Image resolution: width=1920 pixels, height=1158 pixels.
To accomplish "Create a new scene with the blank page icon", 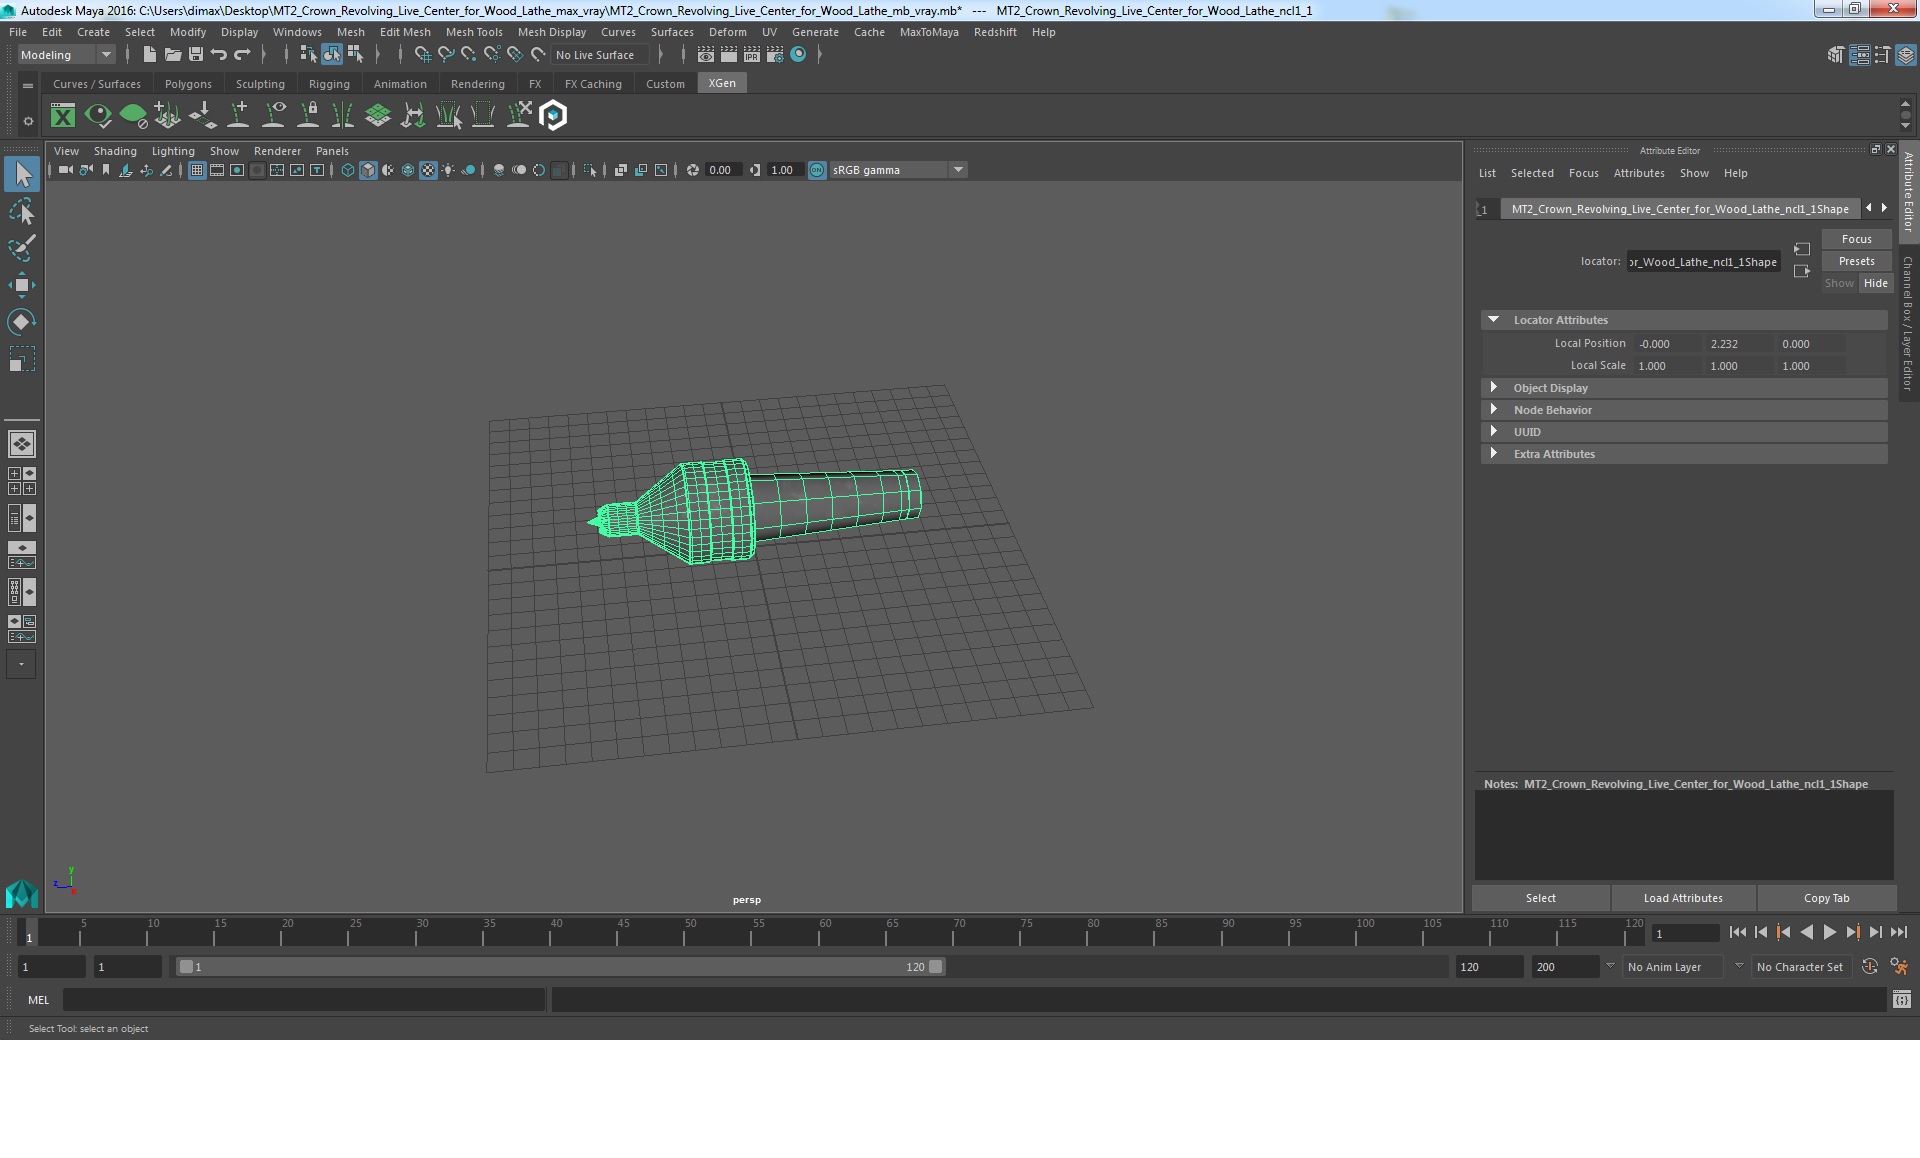I will (149, 55).
